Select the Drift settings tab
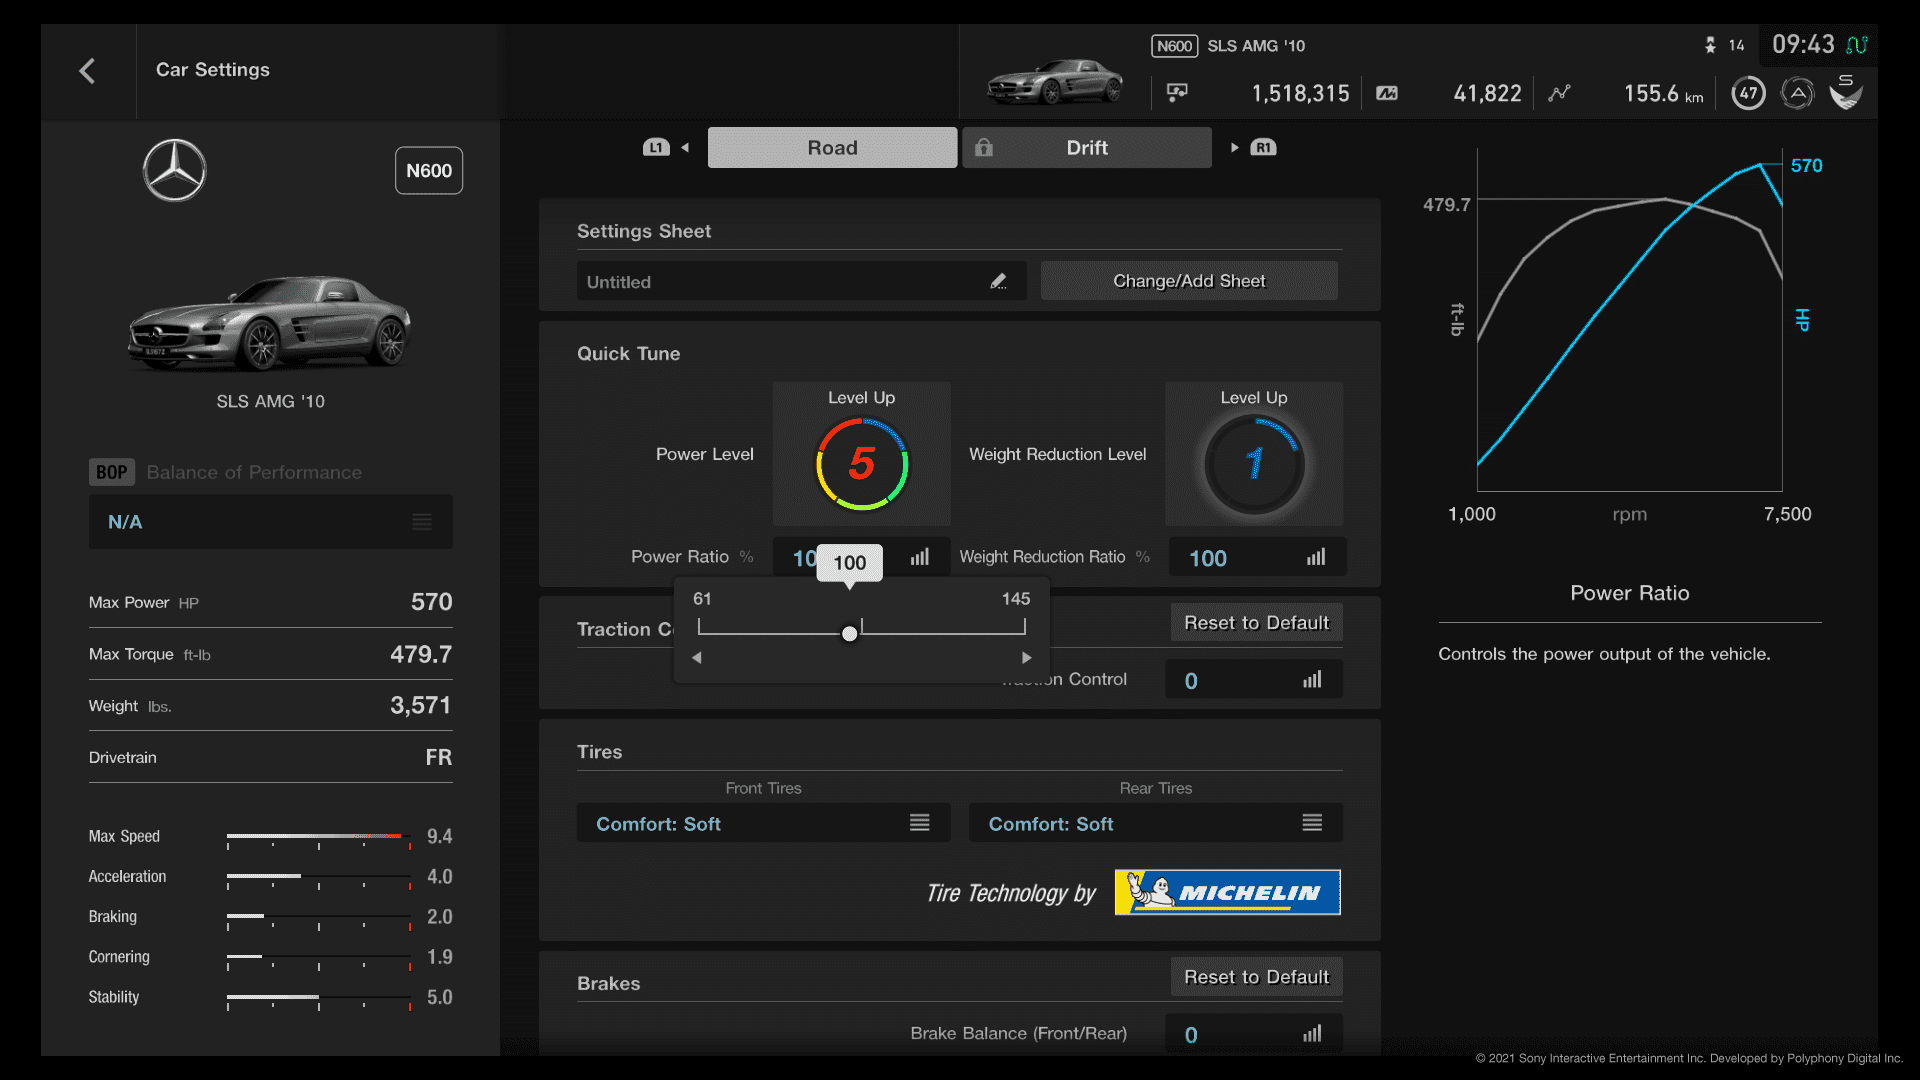The height and width of the screenshot is (1080, 1920). pyautogui.click(x=1087, y=148)
